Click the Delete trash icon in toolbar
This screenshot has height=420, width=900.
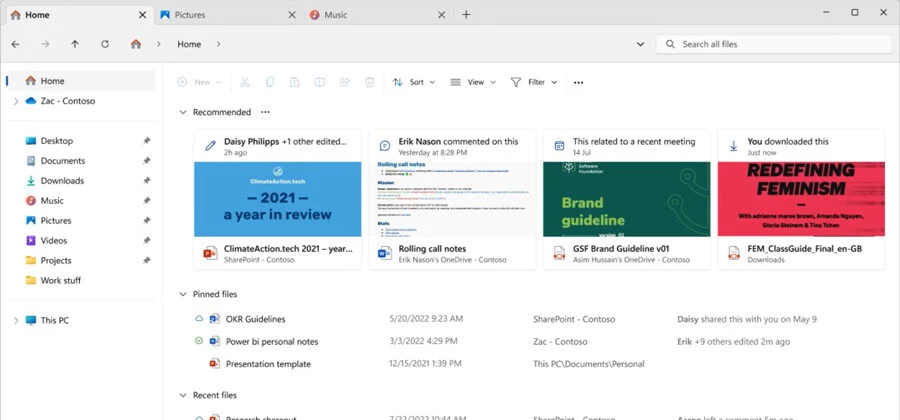point(369,82)
